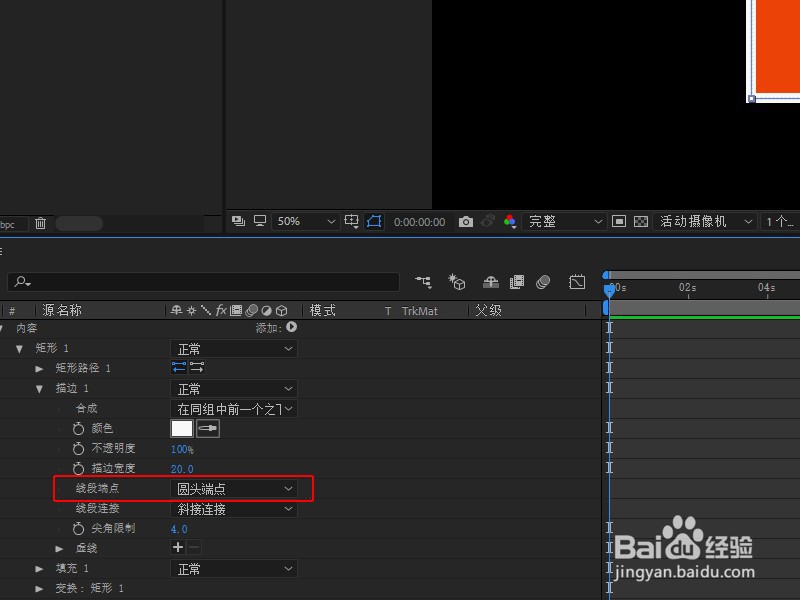Select the first path direction icon for 矩形路径 1
Viewport: 800px width, 600px height.
pyautogui.click(x=179, y=367)
